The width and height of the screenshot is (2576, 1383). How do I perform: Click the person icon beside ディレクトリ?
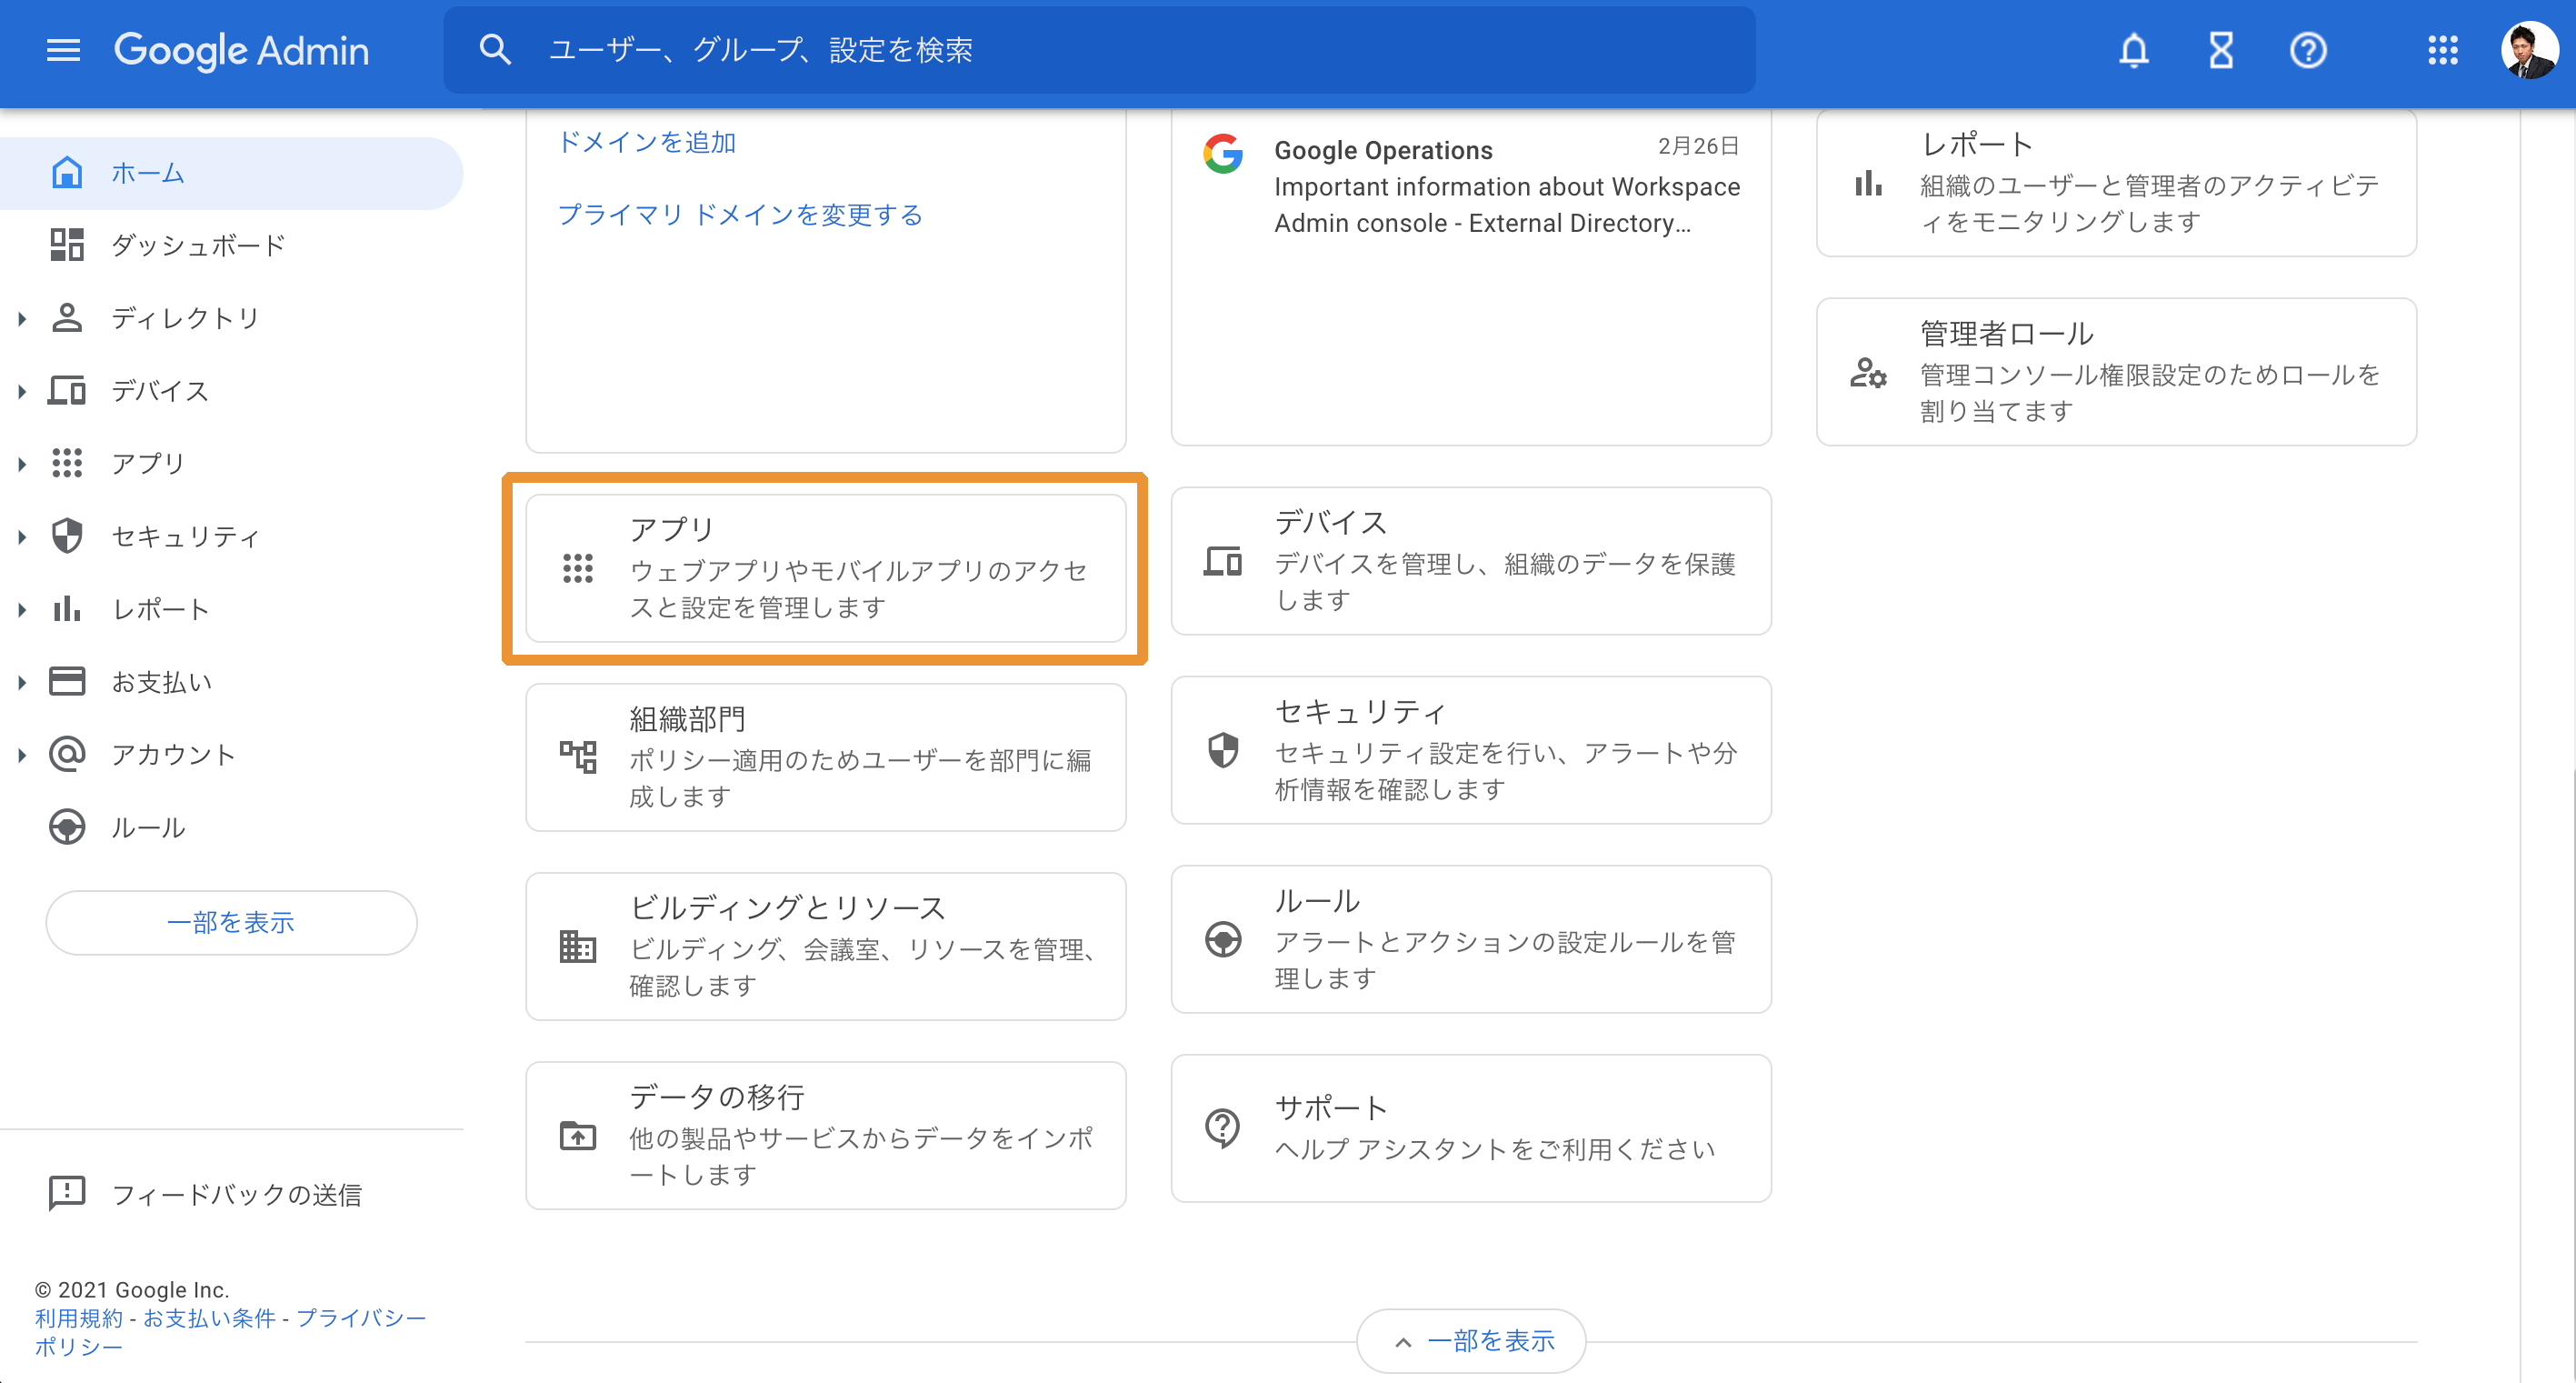(x=67, y=318)
